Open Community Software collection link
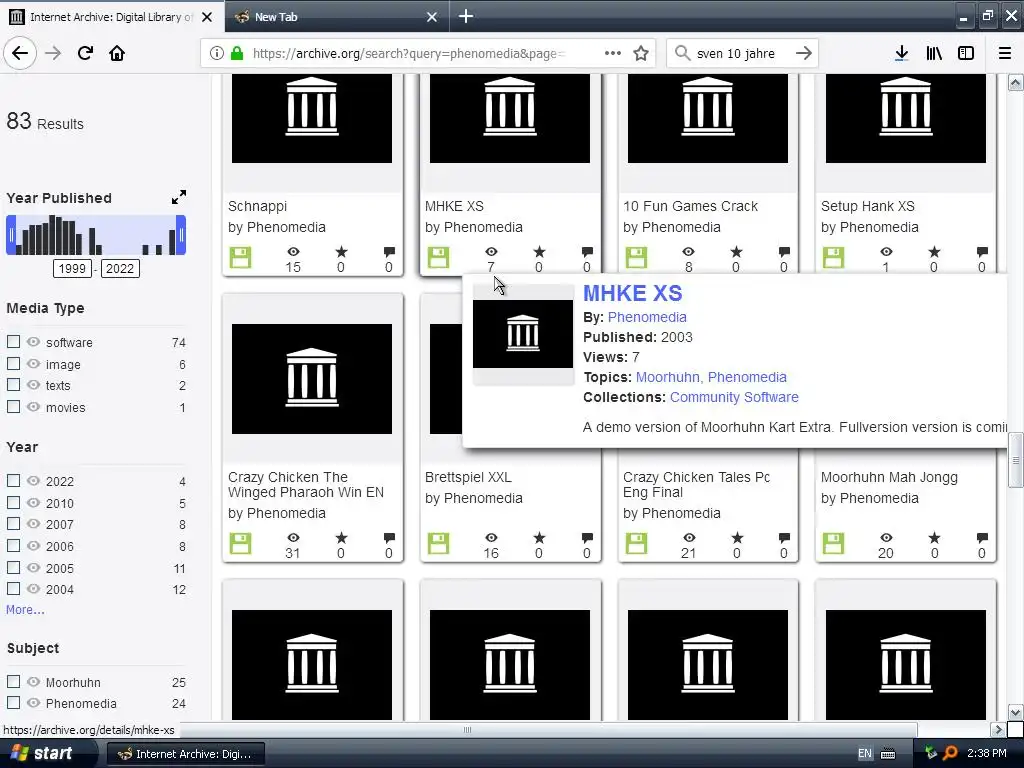The width and height of the screenshot is (1024, 768). 734,397
